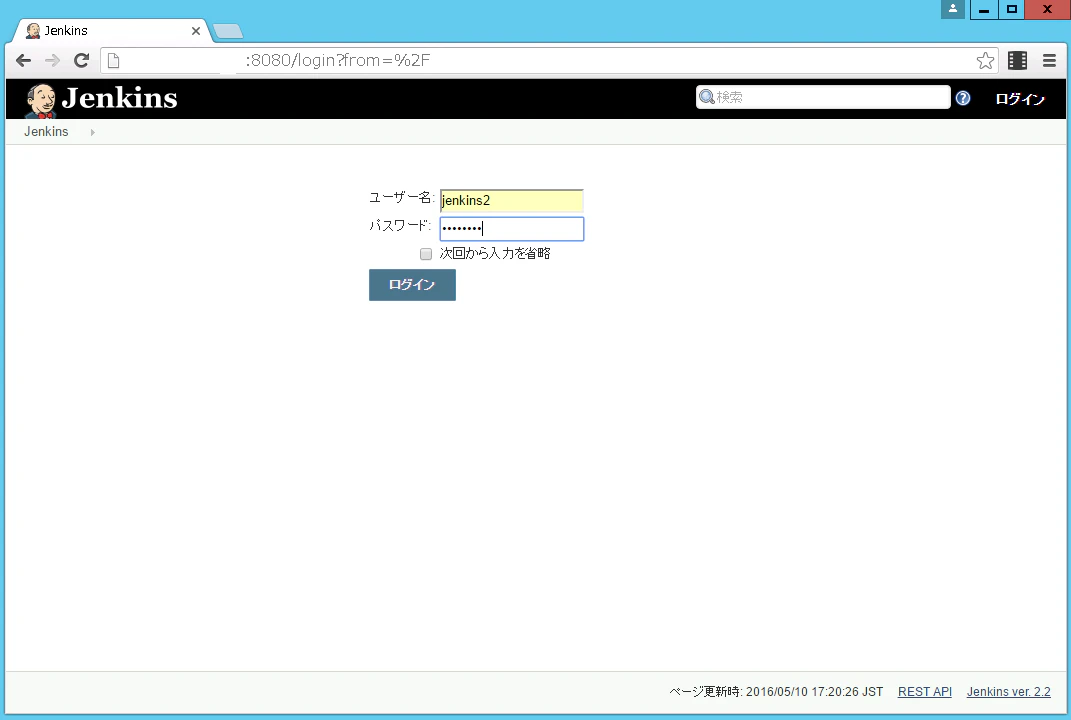Click the 検索 search box

[x=823, y=97]
